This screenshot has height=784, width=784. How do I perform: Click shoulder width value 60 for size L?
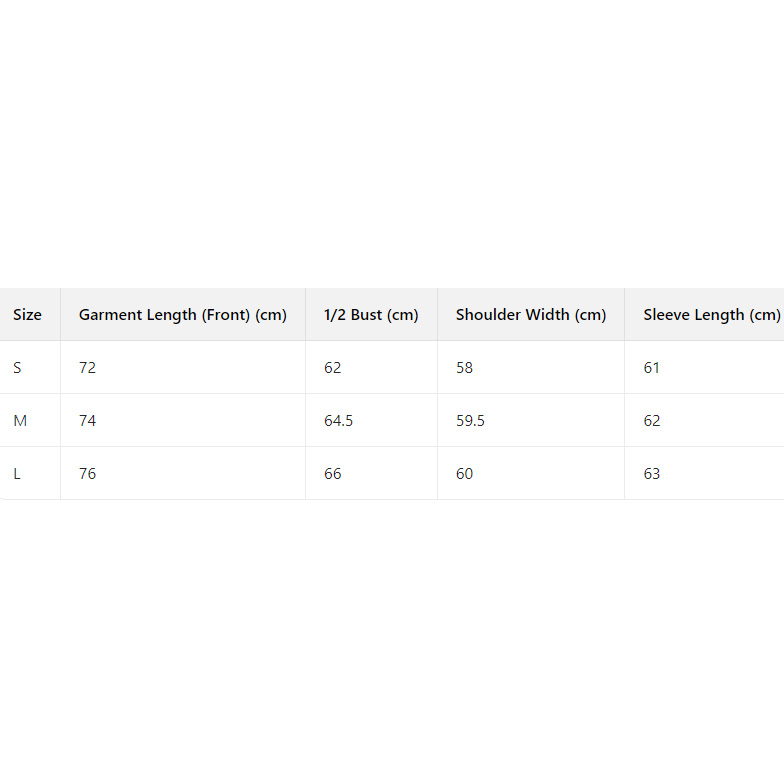point(465,474)
